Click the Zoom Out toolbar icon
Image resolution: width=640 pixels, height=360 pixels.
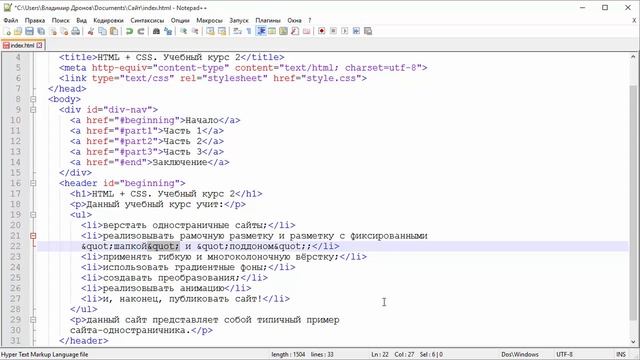tap(195, 31)
